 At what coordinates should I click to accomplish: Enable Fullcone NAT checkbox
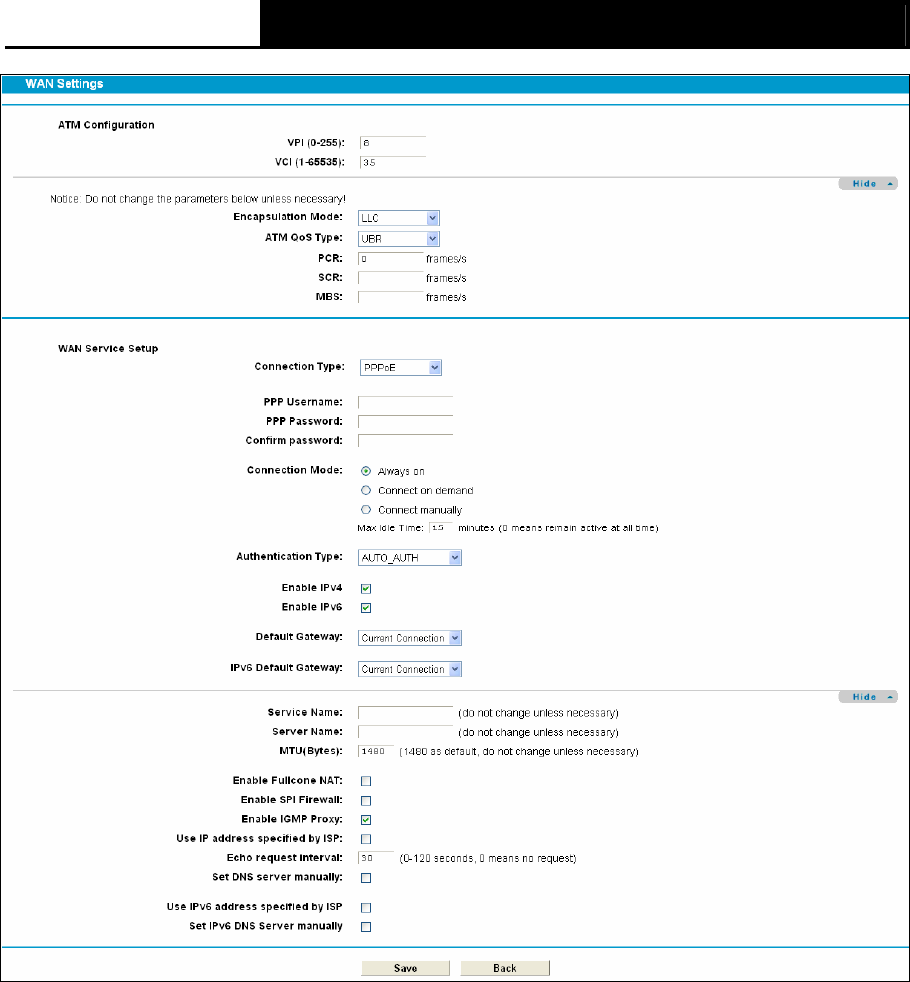pyautogui.click(x=366, y=781)
